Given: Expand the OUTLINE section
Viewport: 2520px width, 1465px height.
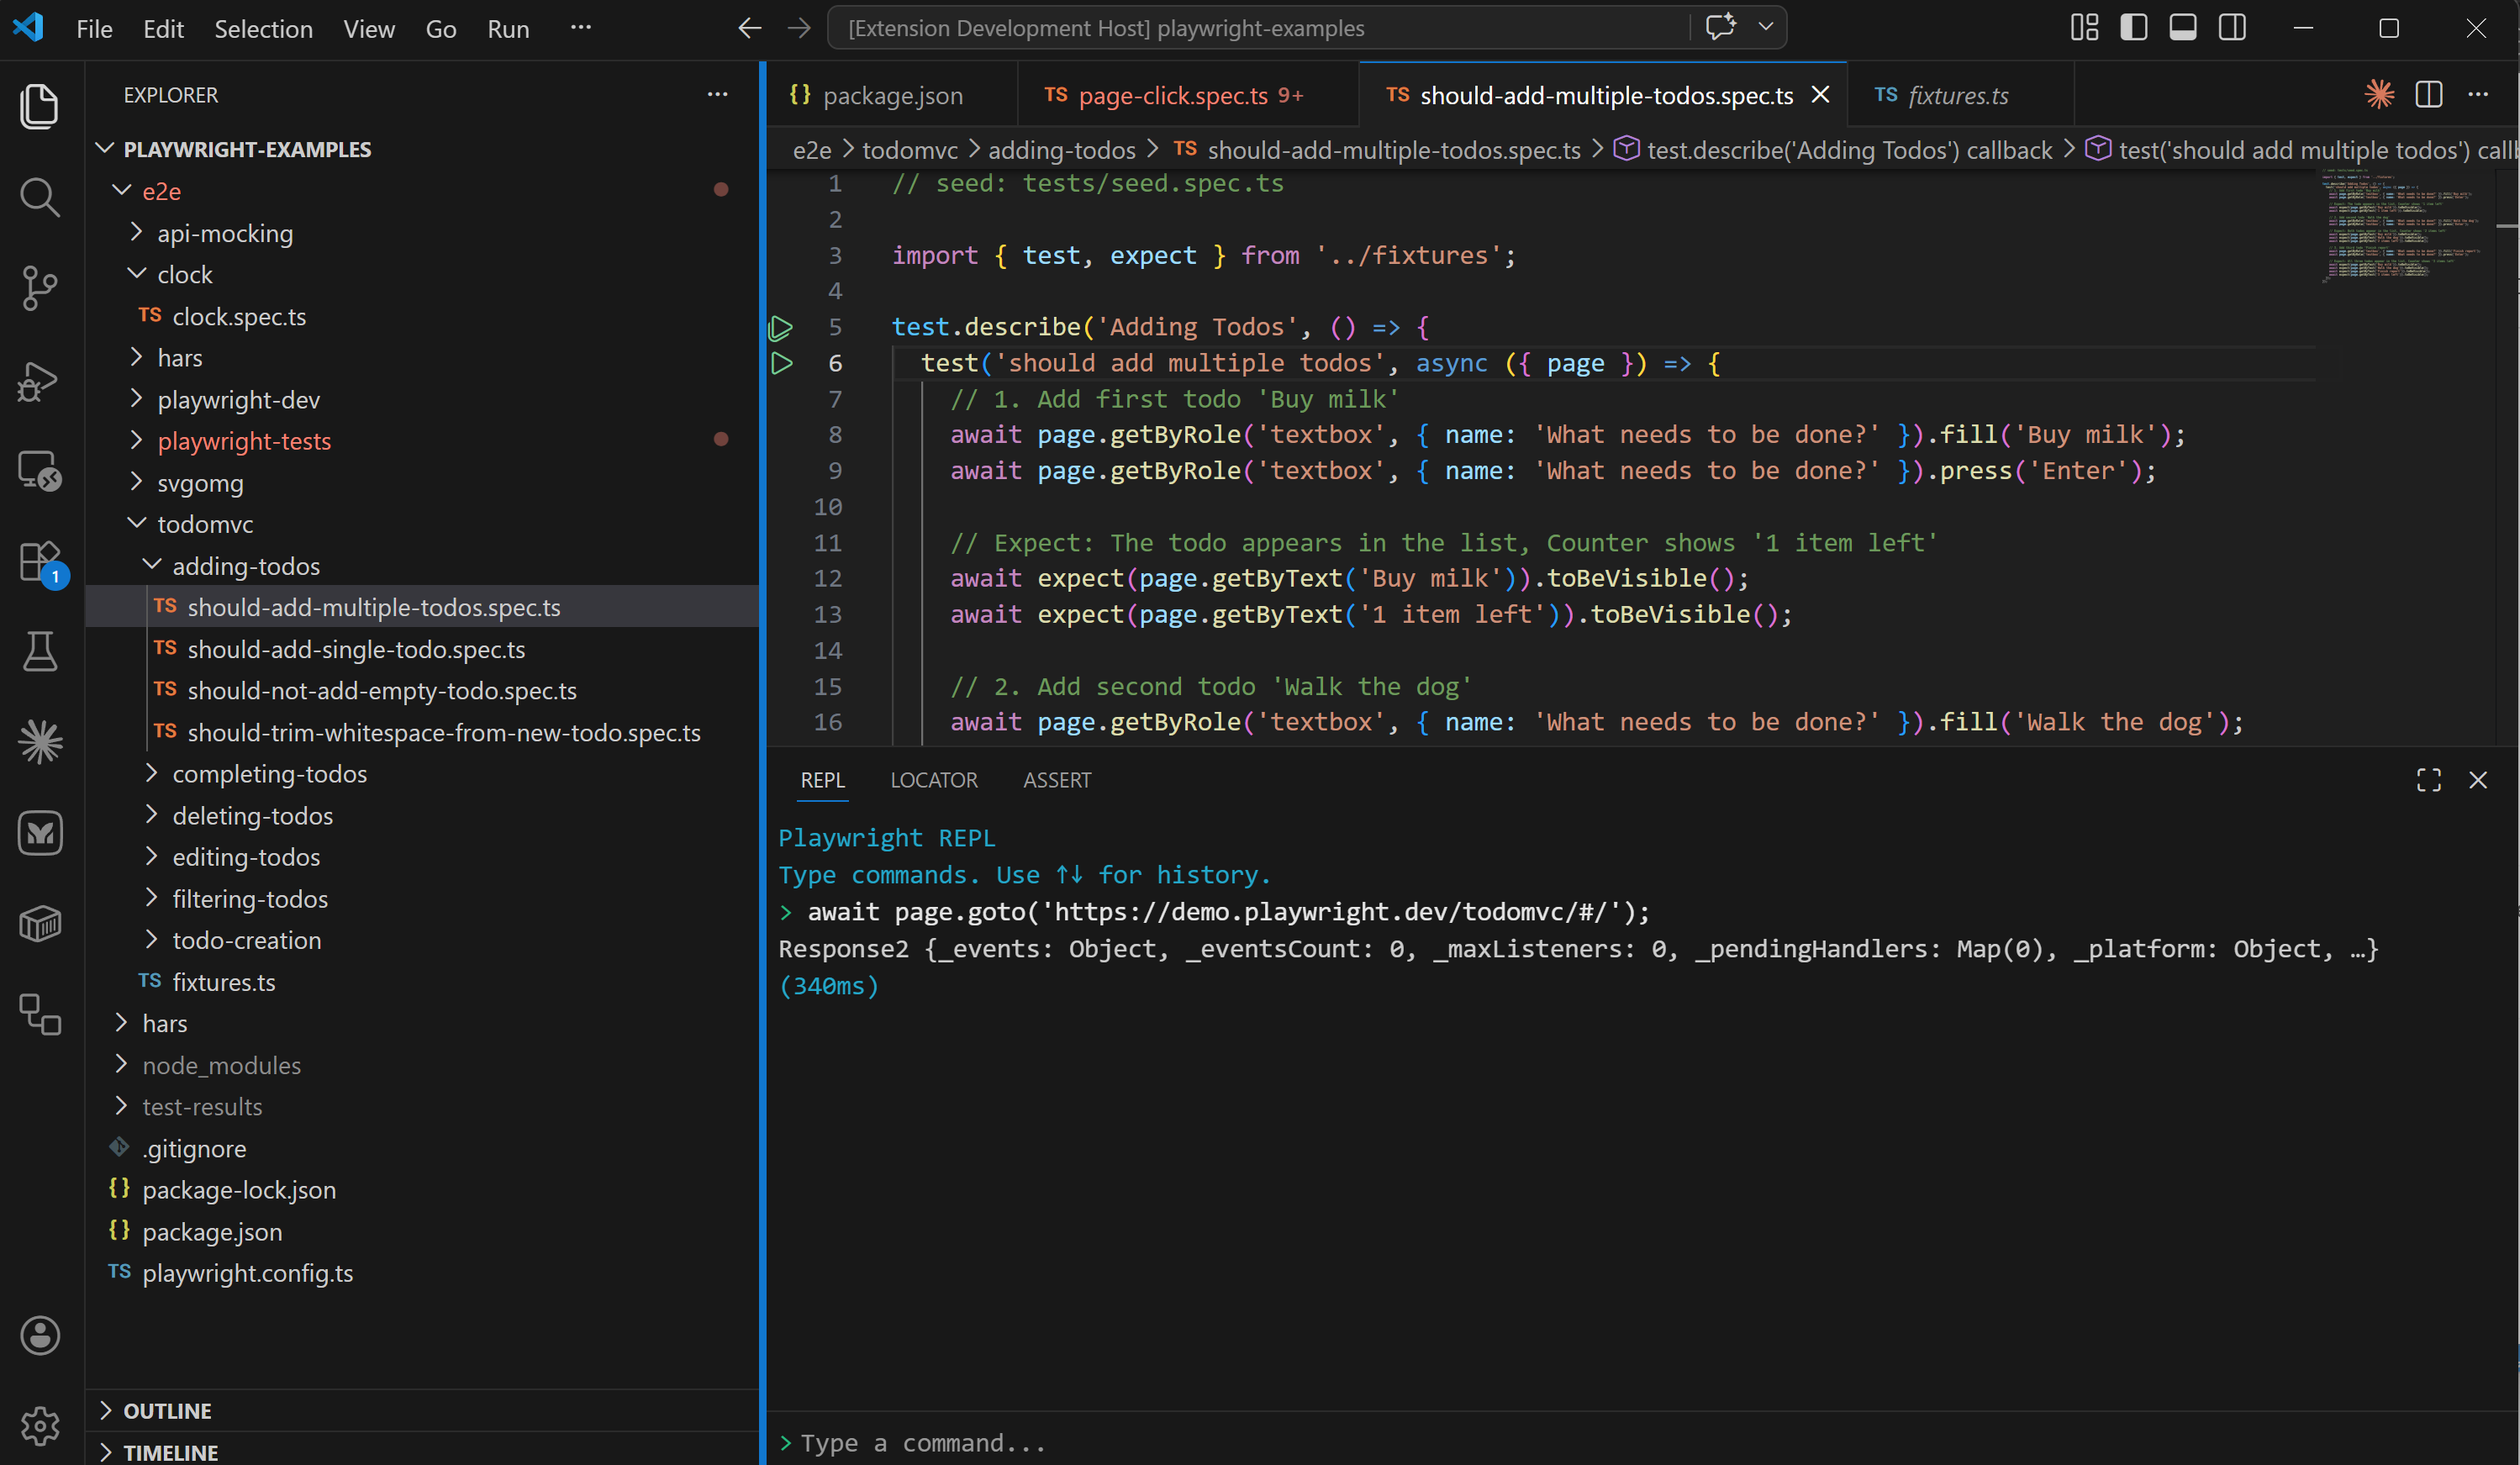Looking at the screenshot, I should coord(167,1410).
